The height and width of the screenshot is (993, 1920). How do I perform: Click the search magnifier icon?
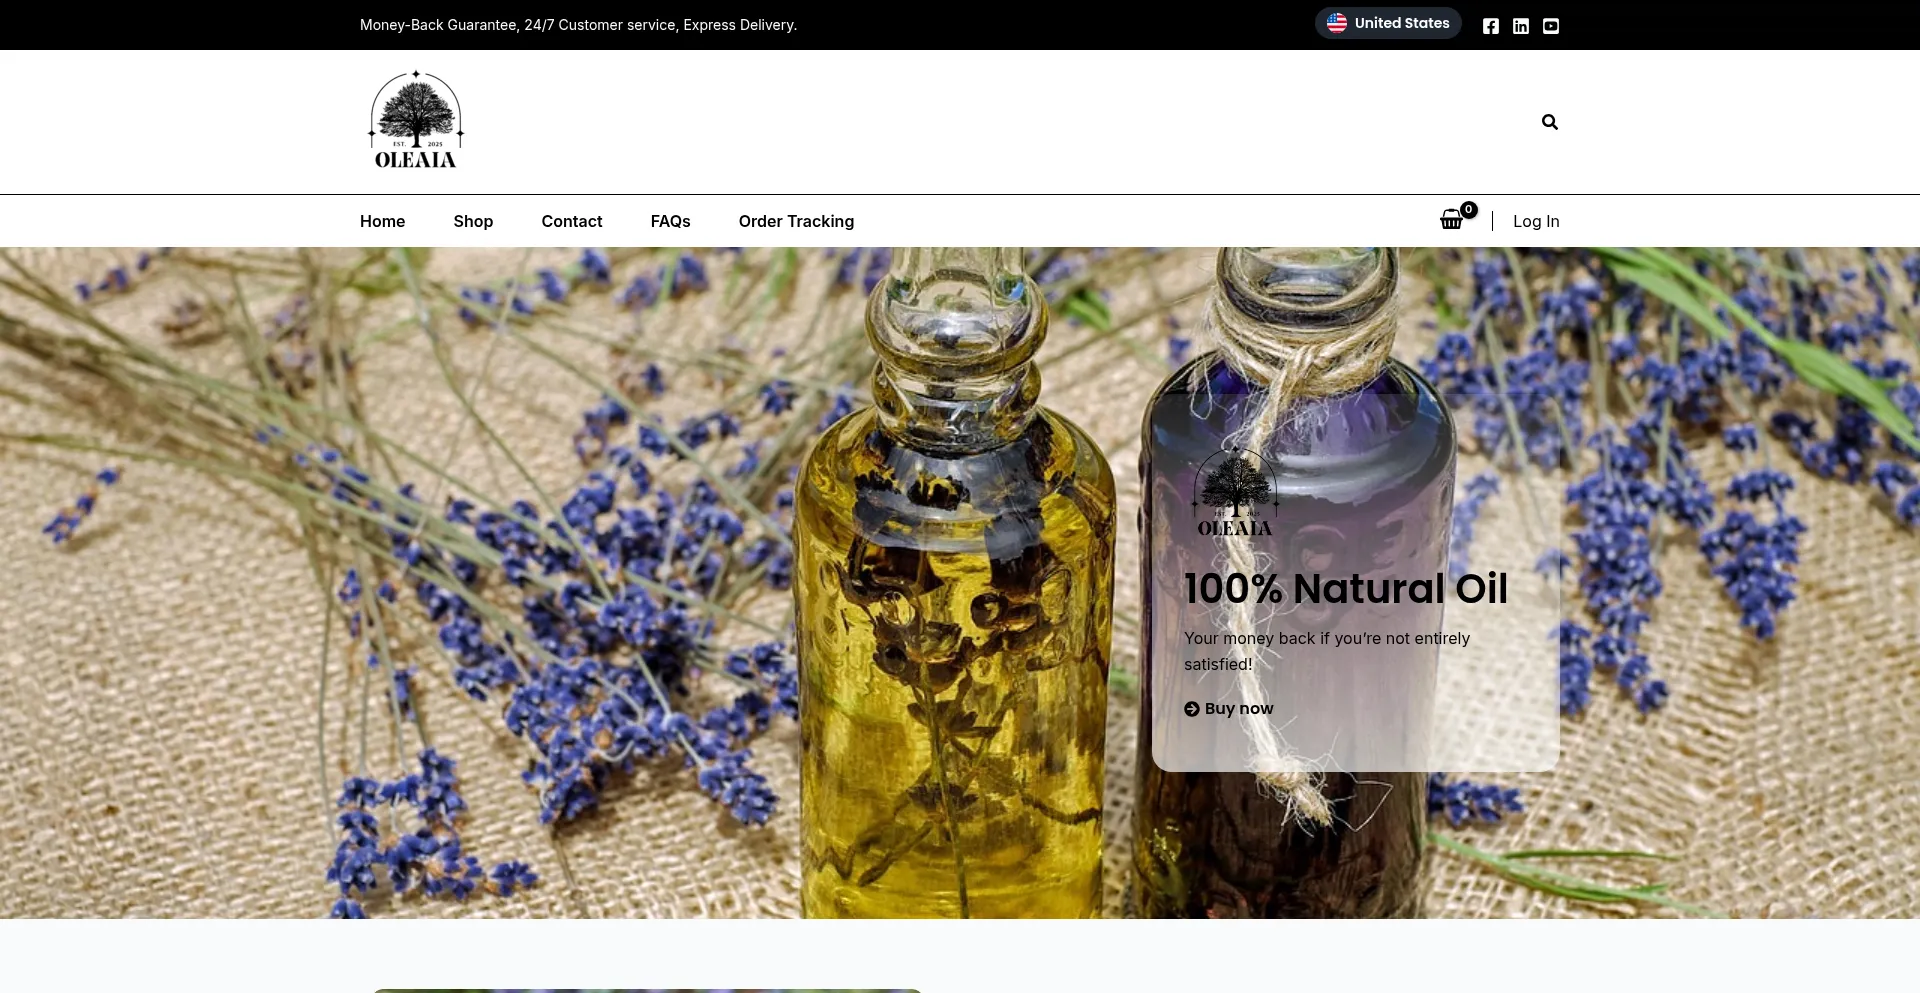coord(1549,122)
